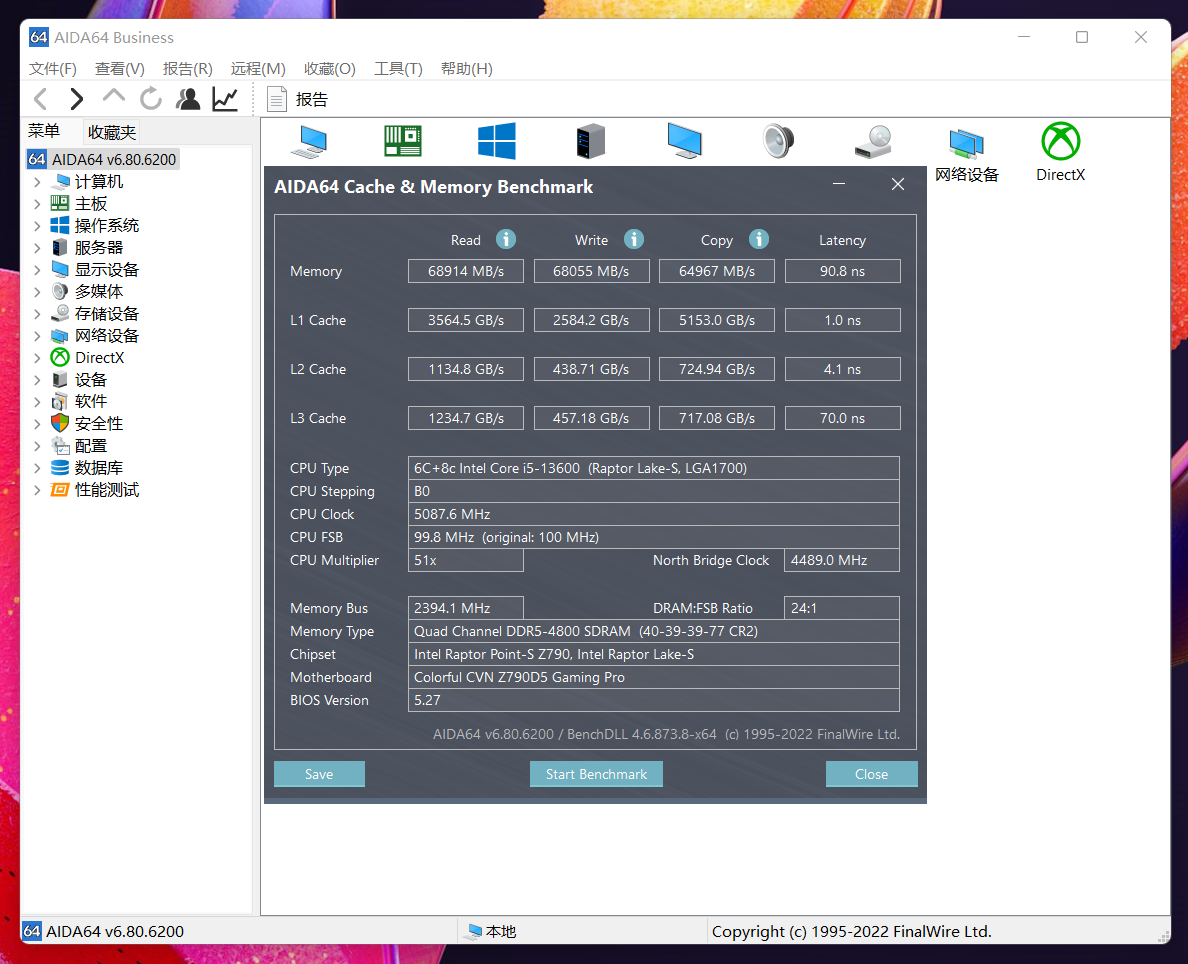The width and height of the screenshot is (1188, 964).
Task: Click the Save button
Action: pos(319,774)
